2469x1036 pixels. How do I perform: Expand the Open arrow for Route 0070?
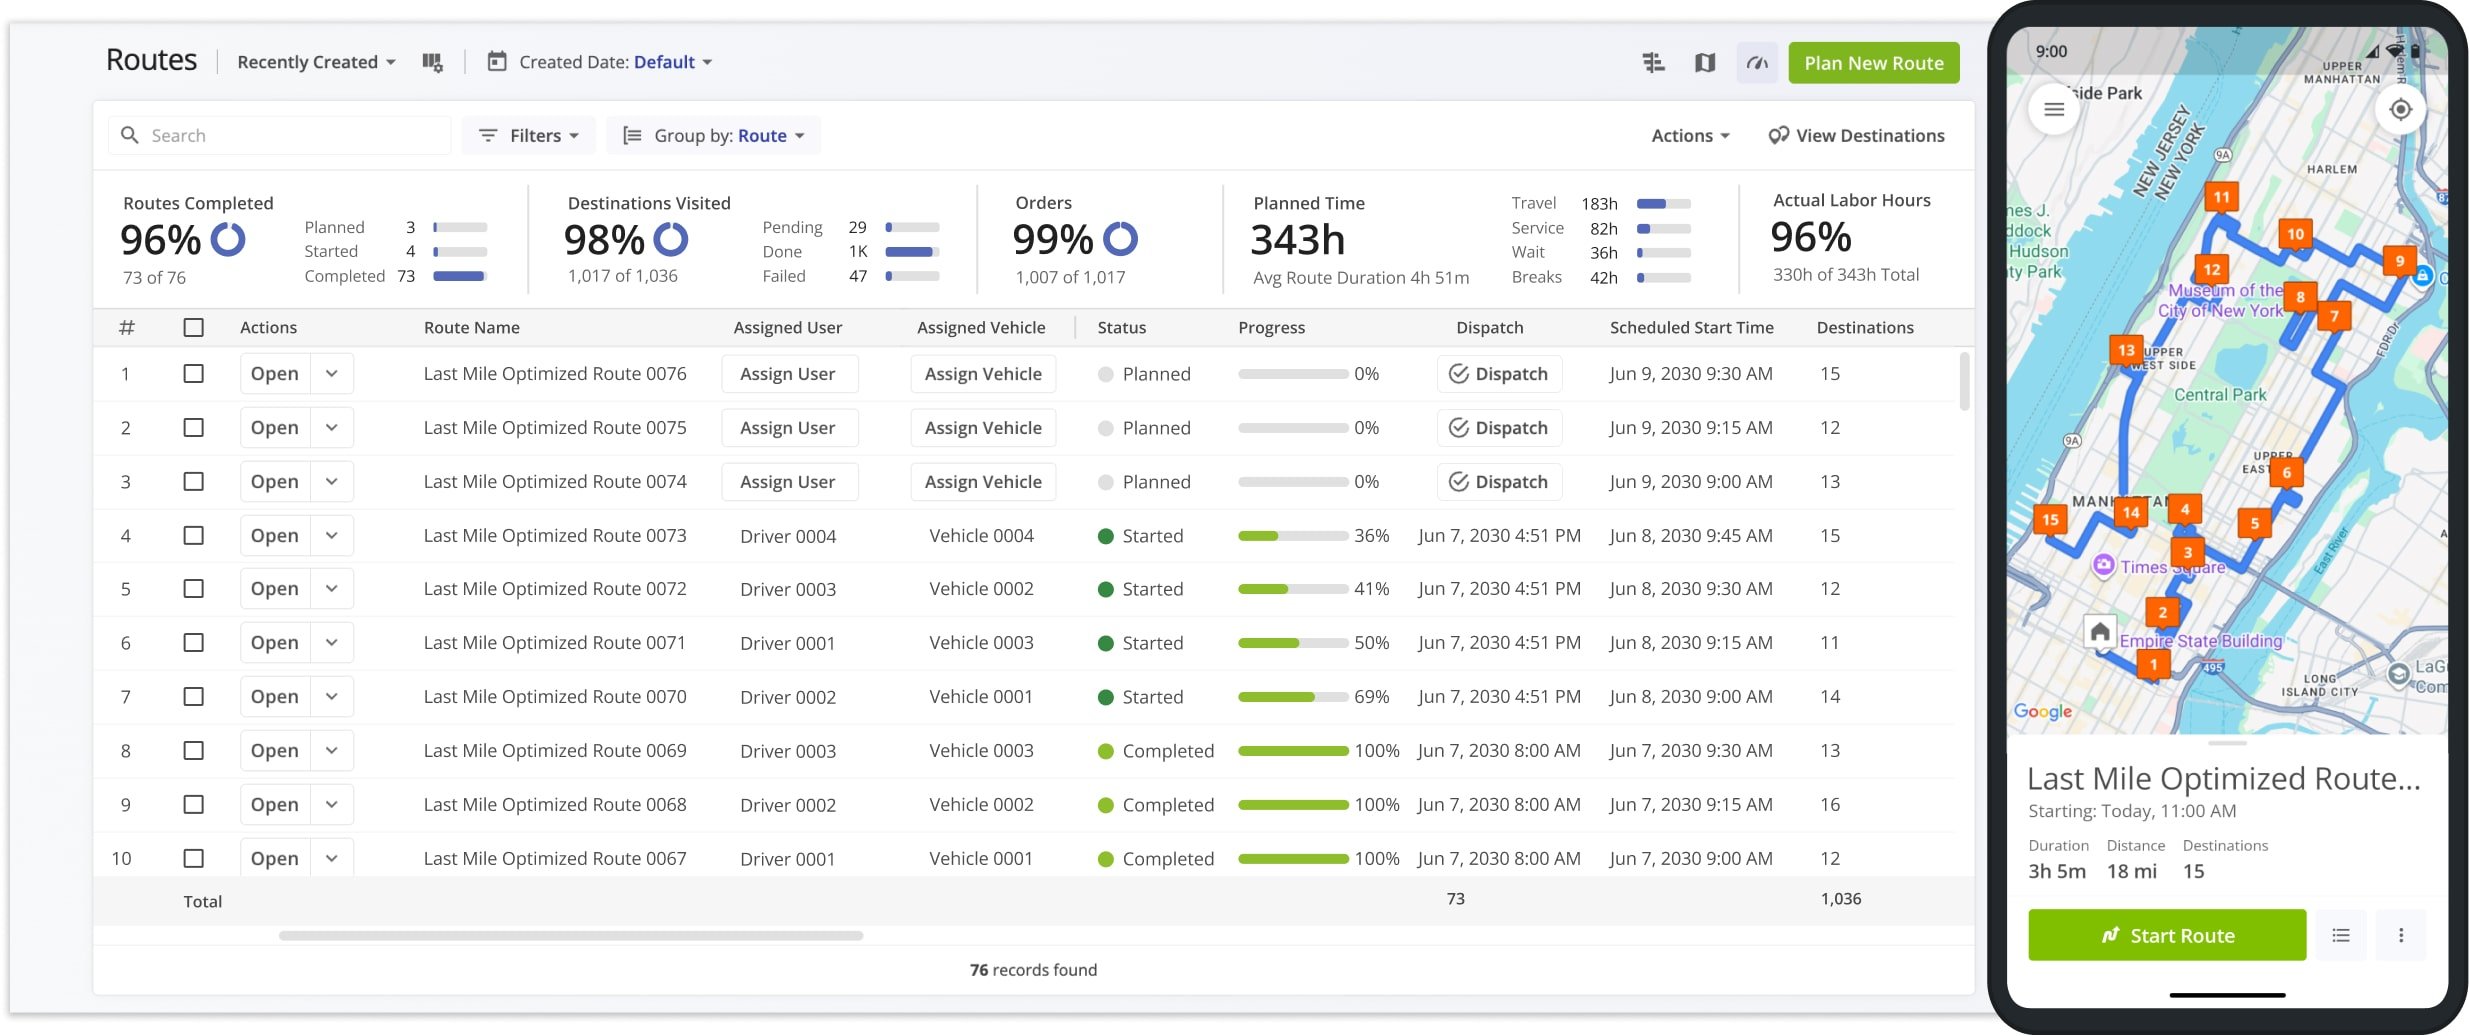[x=332, y=697]
